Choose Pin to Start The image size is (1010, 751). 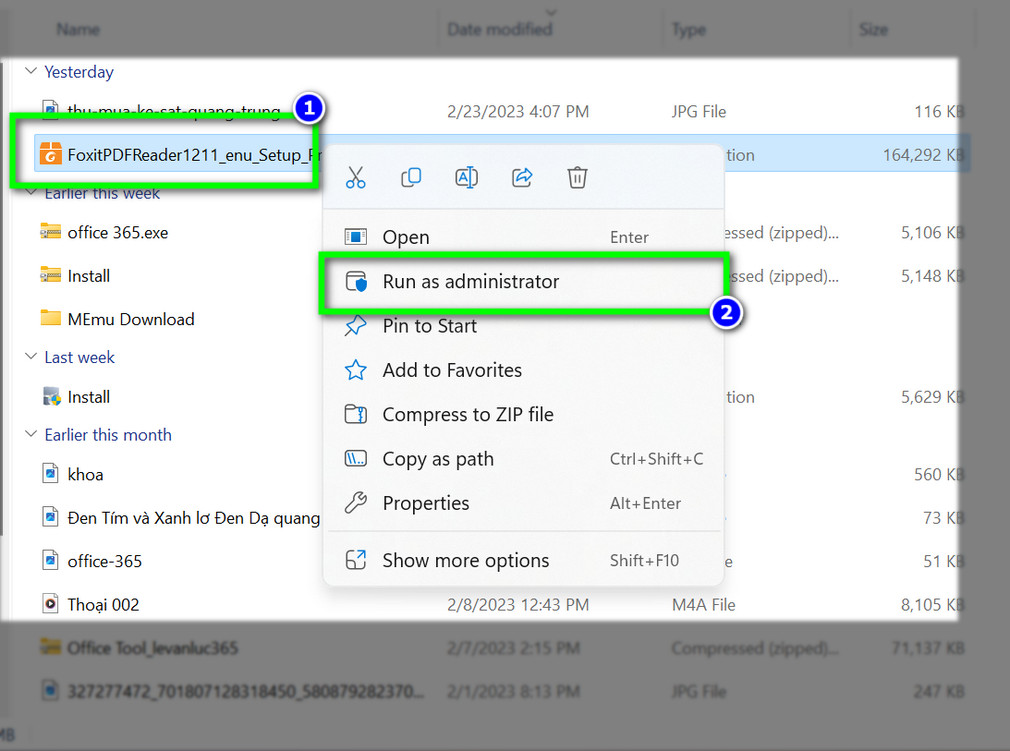[523, 326]
